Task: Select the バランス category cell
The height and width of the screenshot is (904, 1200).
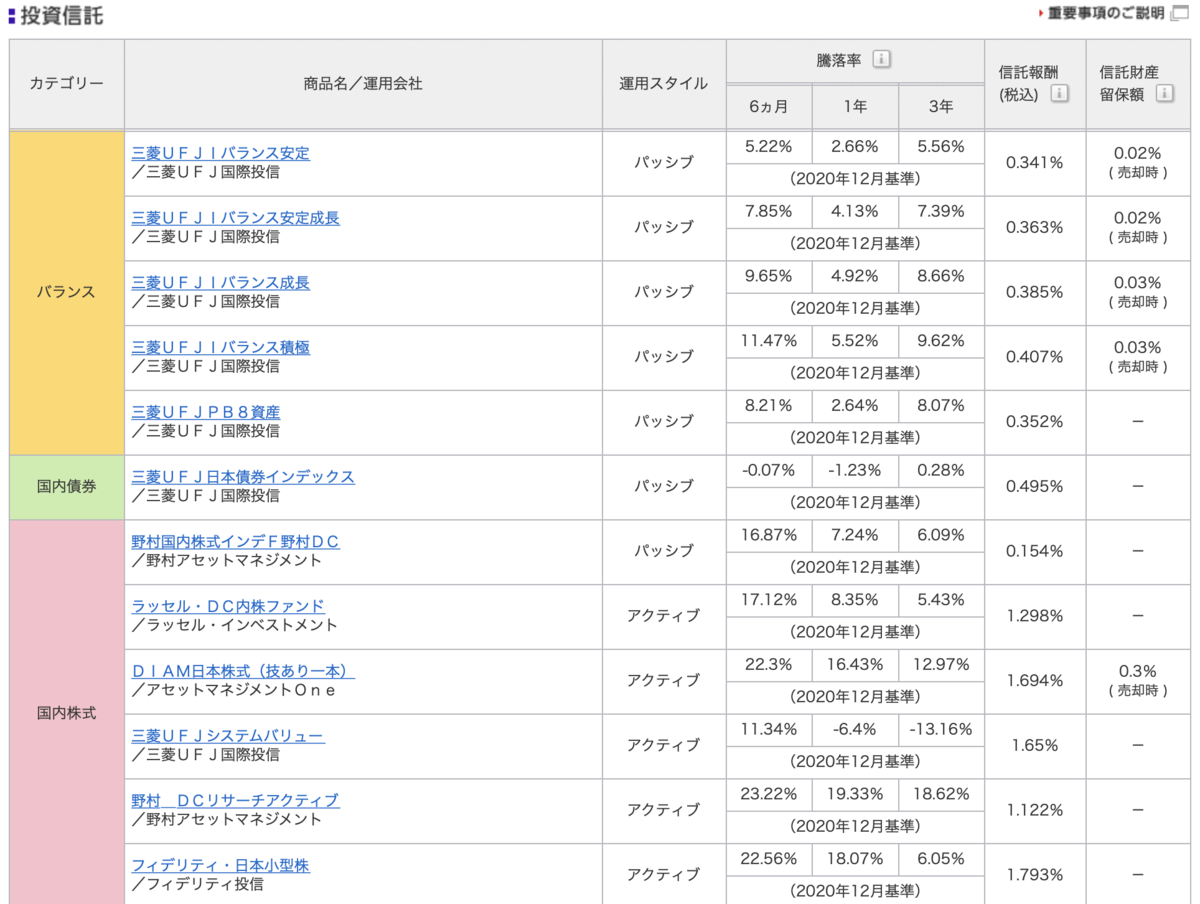Action: coord(67,292)
